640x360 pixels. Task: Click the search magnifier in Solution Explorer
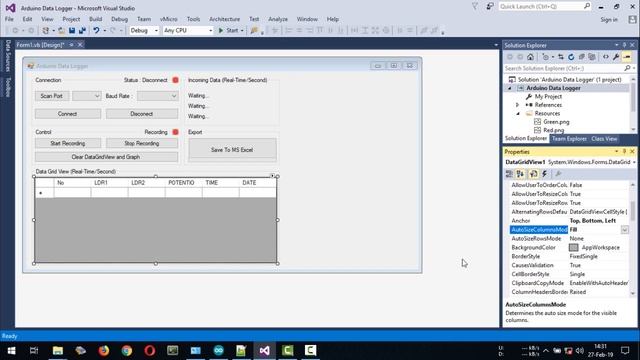coord(627,68)
